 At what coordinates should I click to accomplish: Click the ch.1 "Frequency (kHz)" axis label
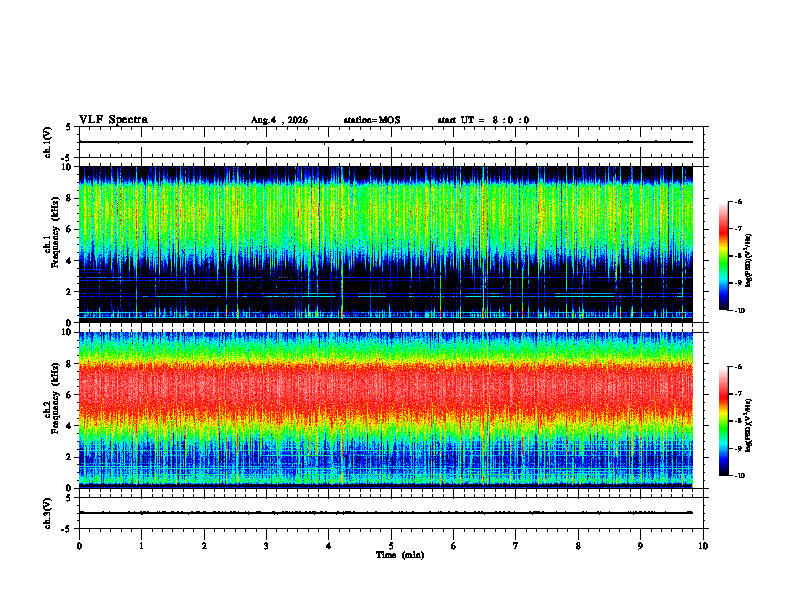coord(56,232)
